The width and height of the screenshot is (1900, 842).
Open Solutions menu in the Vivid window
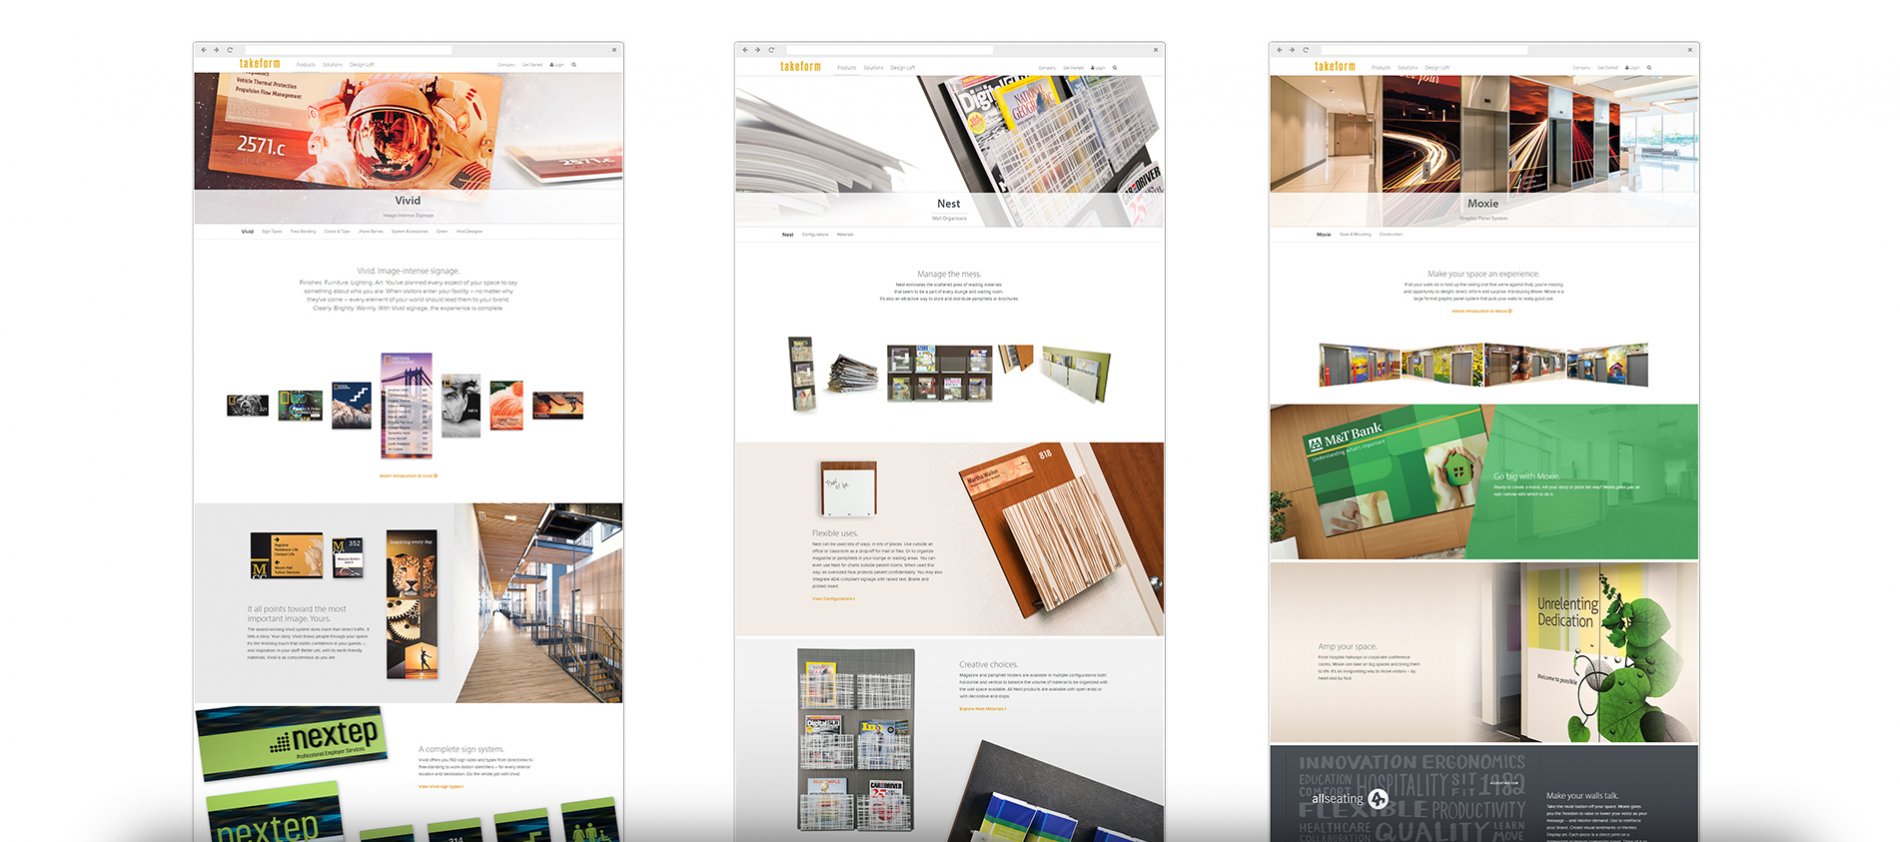tap(333, 65)
